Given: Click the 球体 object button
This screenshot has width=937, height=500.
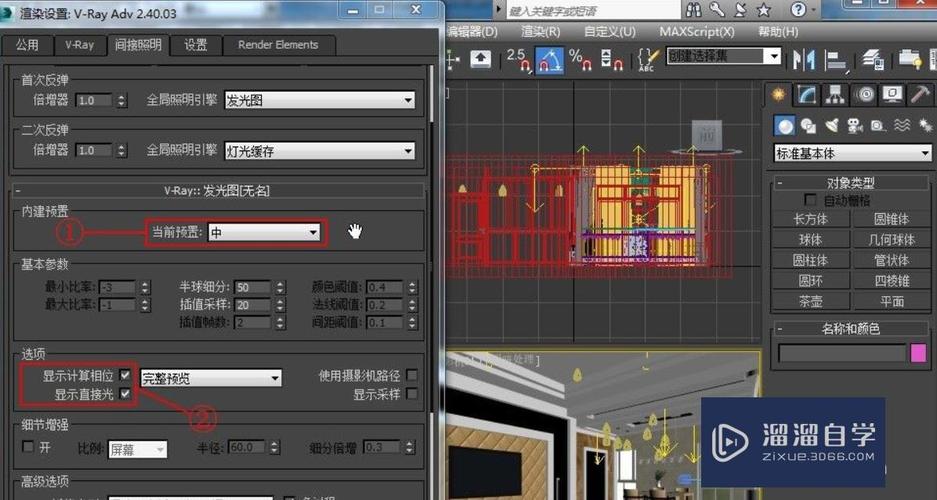Looking at the screenshot, I should pyautogui.click(x=811, y=240).
